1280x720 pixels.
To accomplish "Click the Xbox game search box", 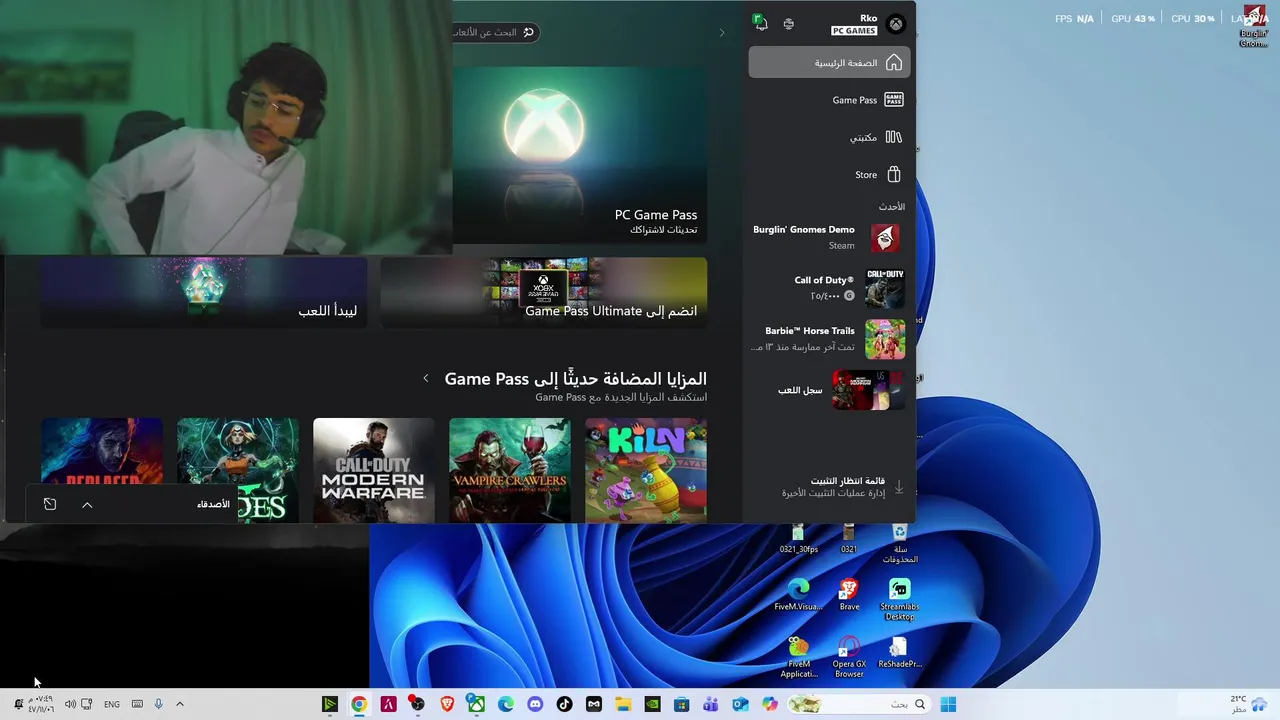I will 496,32.
